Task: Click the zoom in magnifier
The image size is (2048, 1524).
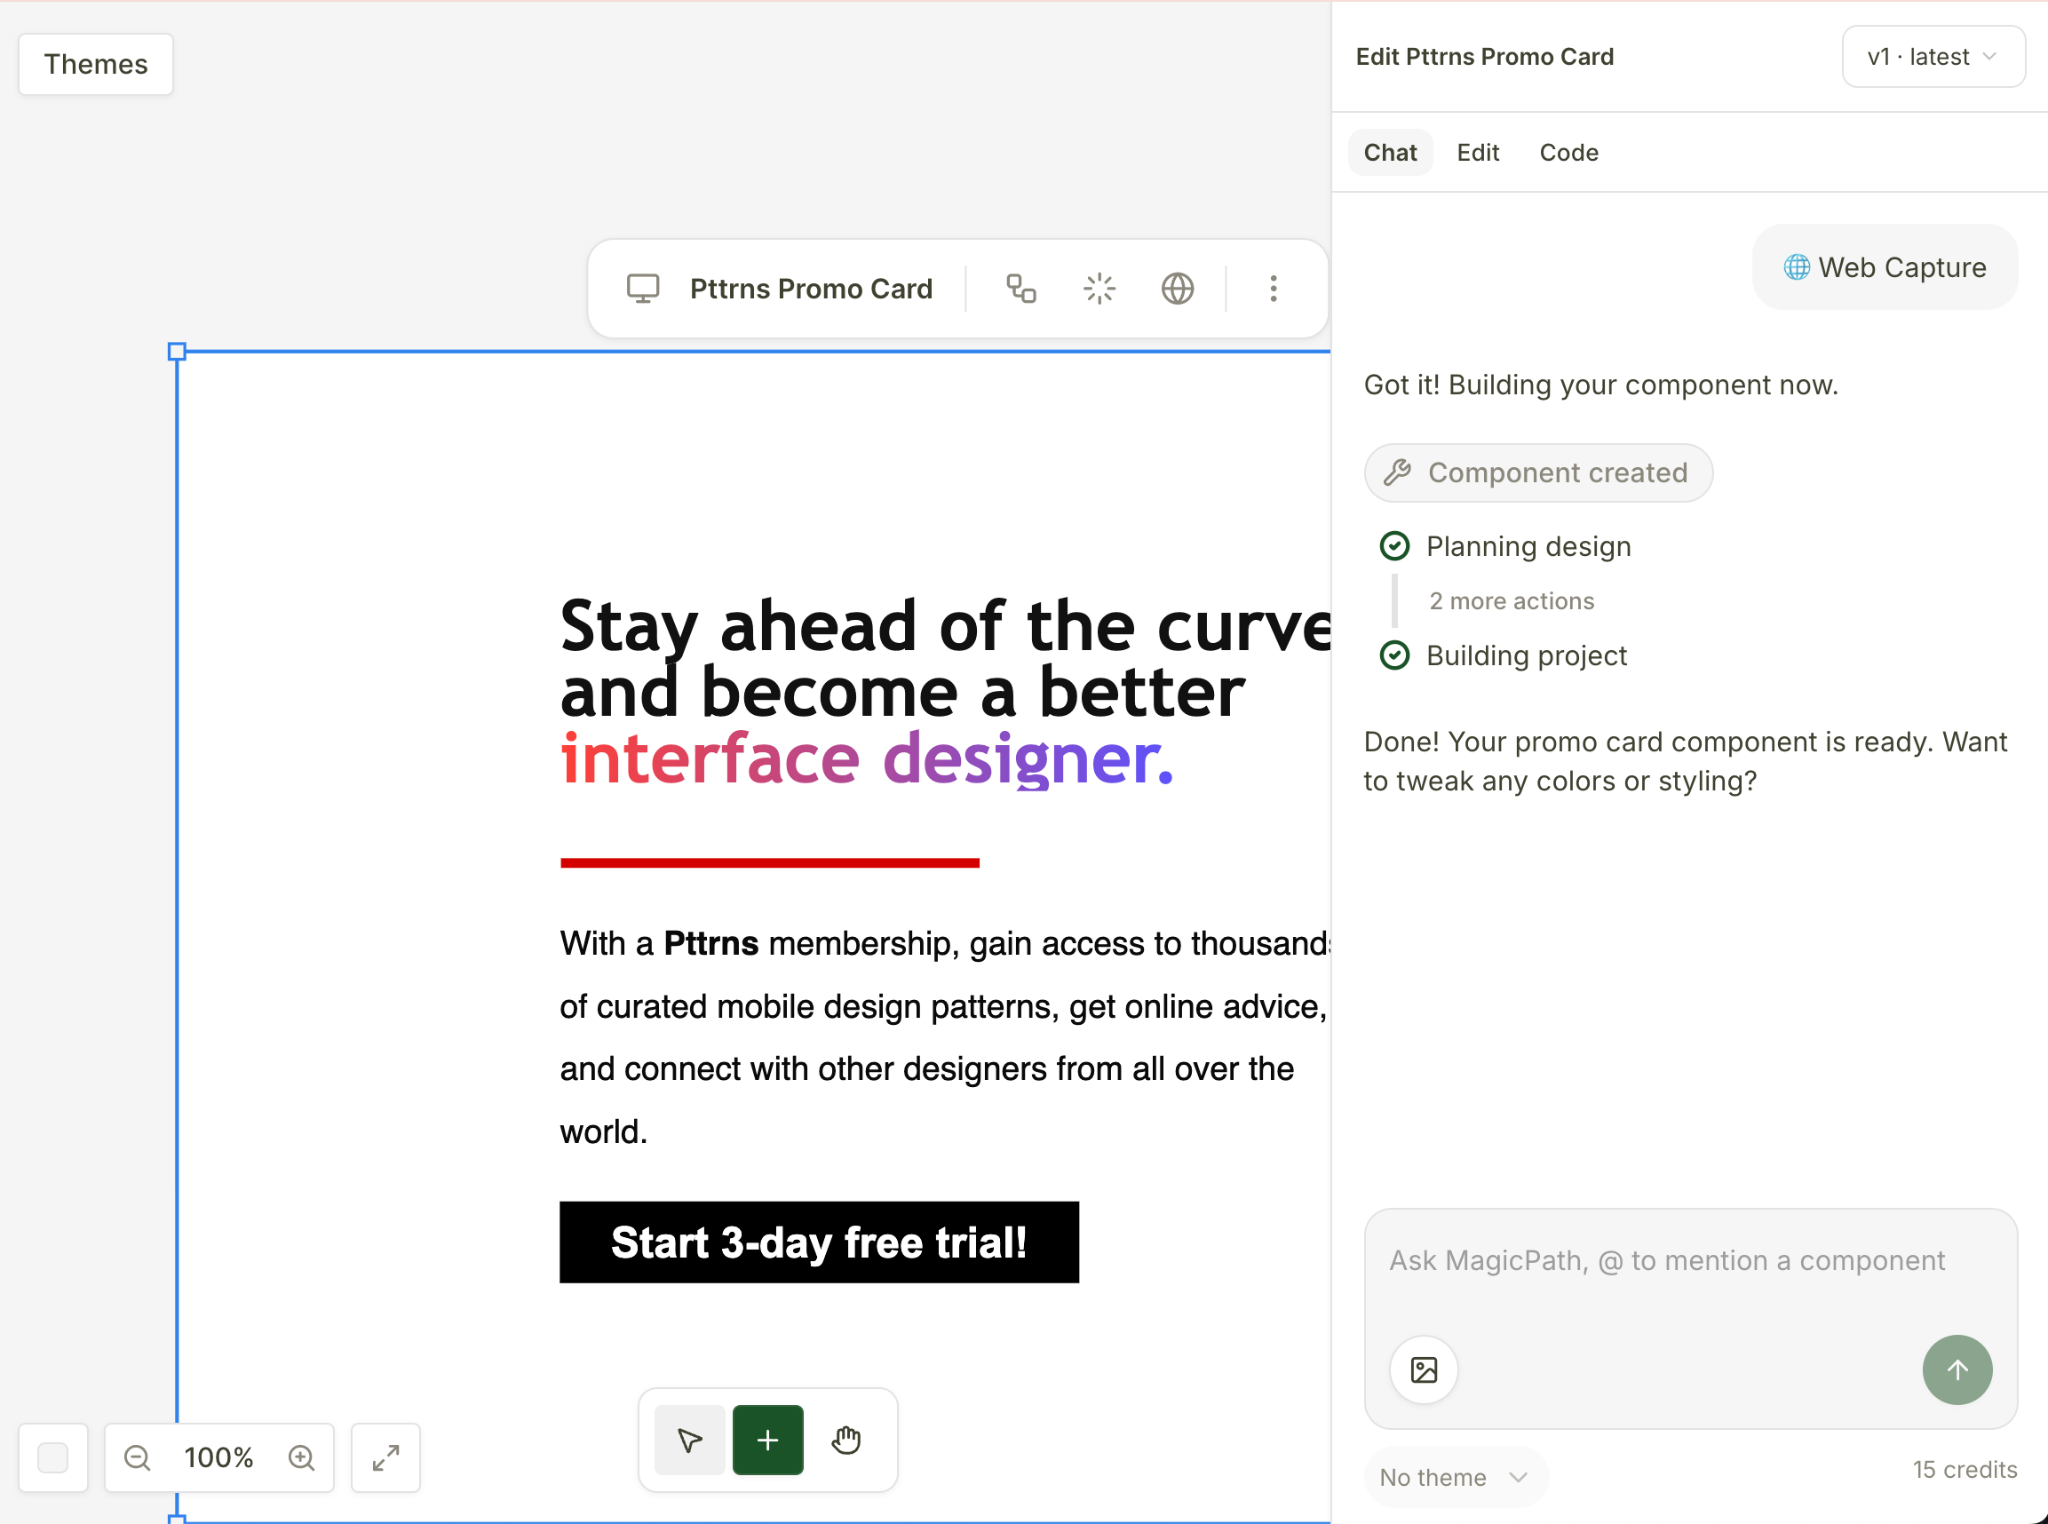Action: pyautogui.click(x=301, y=1458)
